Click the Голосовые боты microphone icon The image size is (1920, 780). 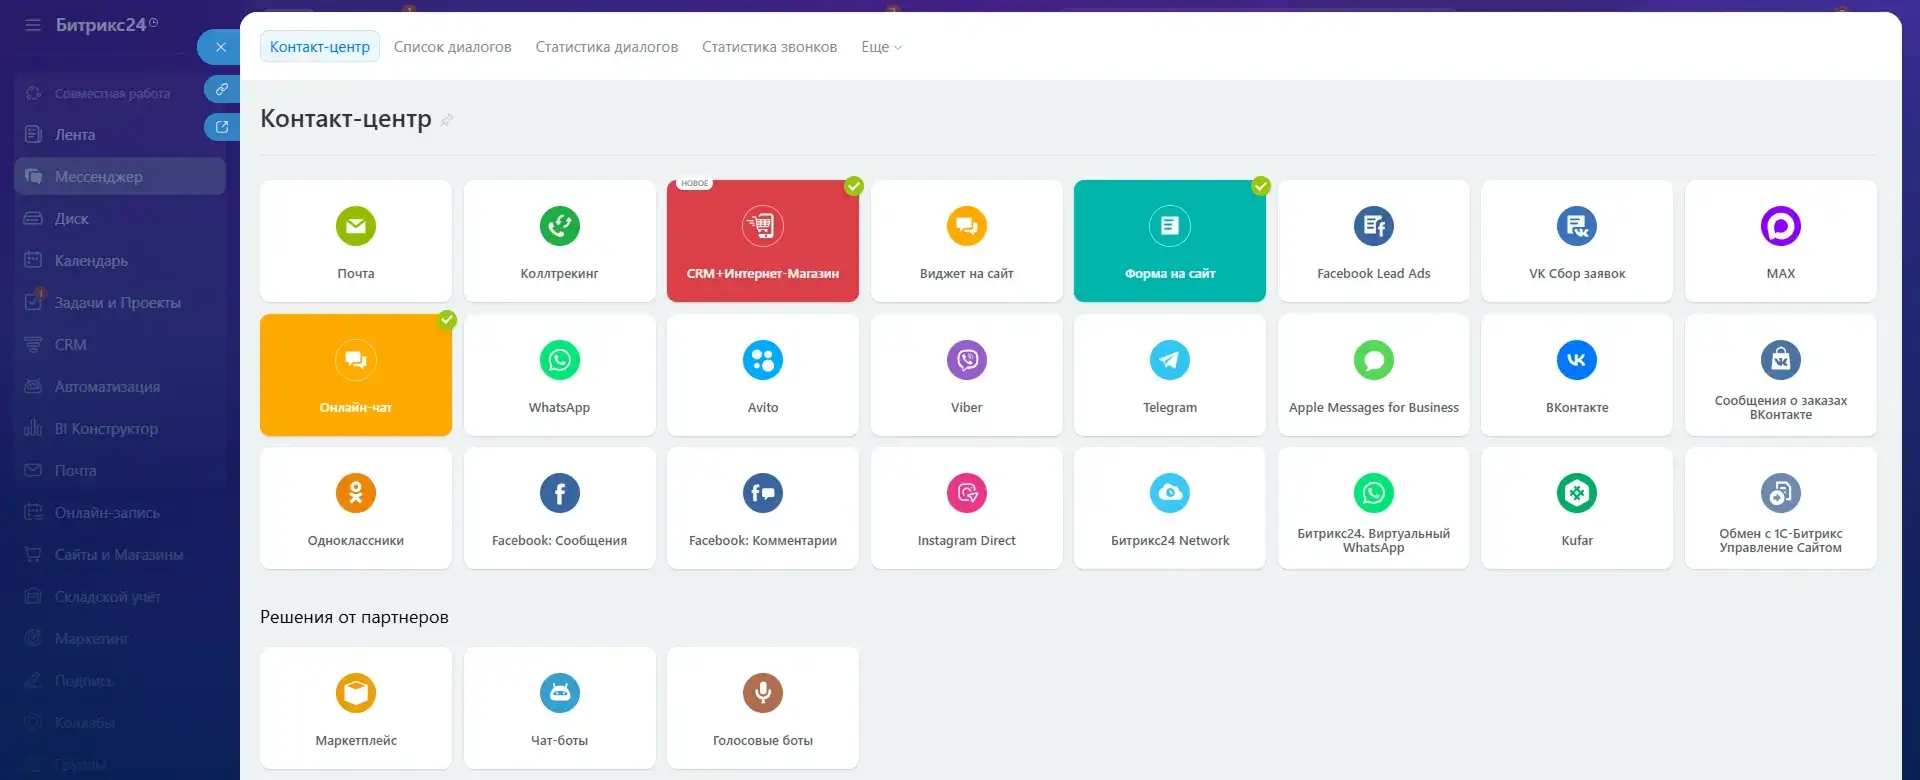click(762, 693)
